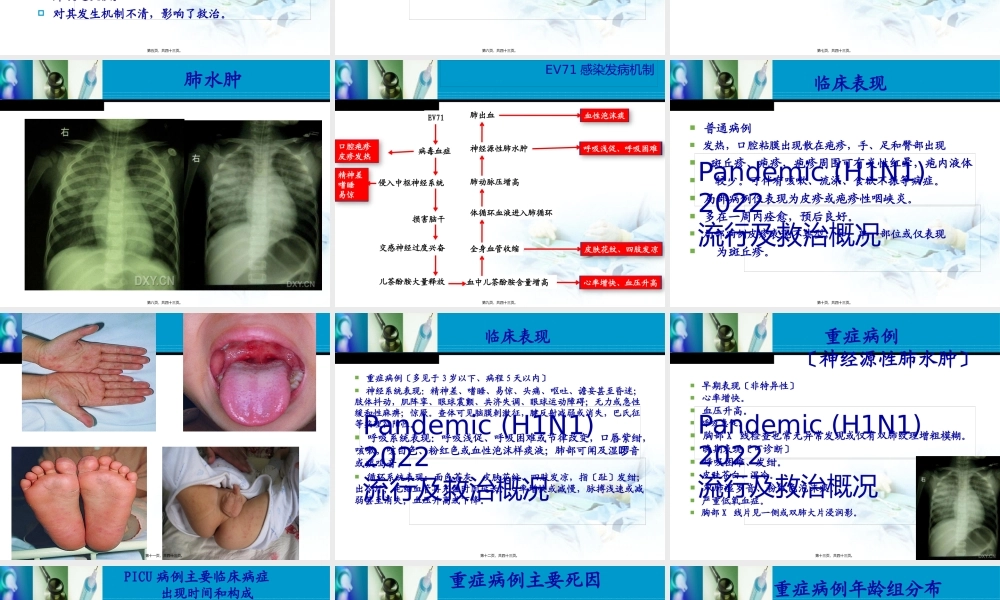Screen dimensions: 1000x600
Task: Click the red box 呼吸浅促、呼吸困难
Action: click(621, 149)
